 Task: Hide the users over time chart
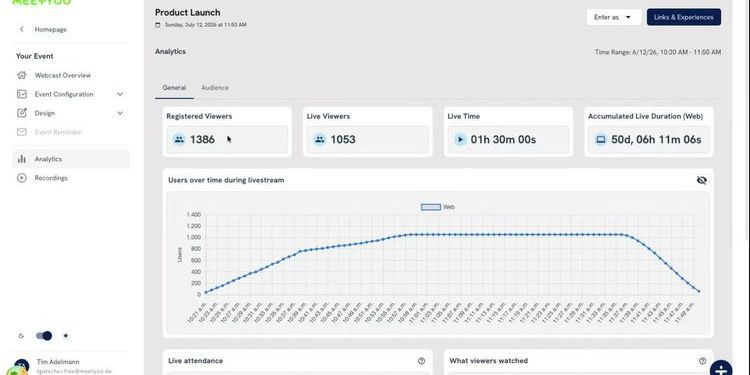tap(701, 180)
